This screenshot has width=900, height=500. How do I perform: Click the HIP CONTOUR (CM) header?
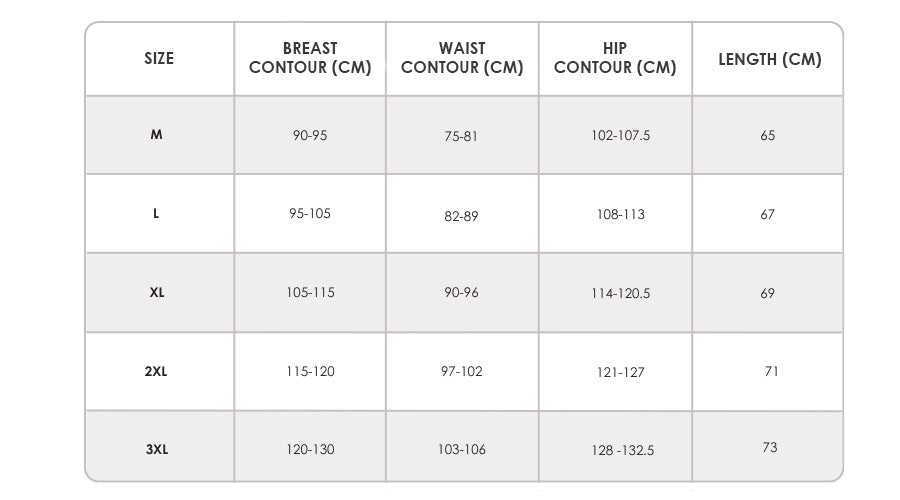(x=615, y=59)
